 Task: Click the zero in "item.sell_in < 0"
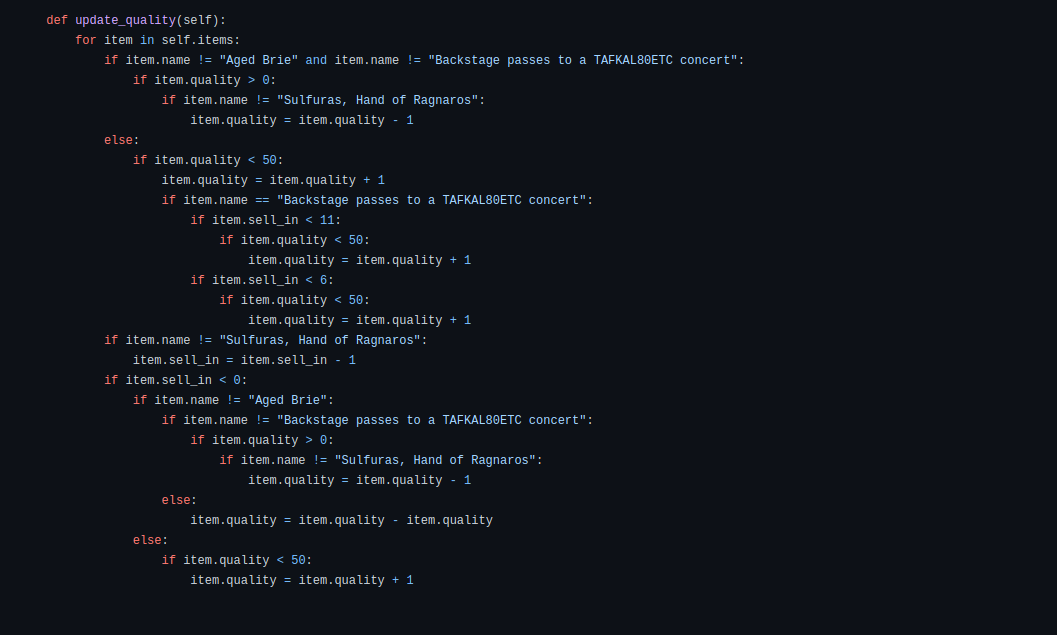pyautogui.click(x=237, y=380)
